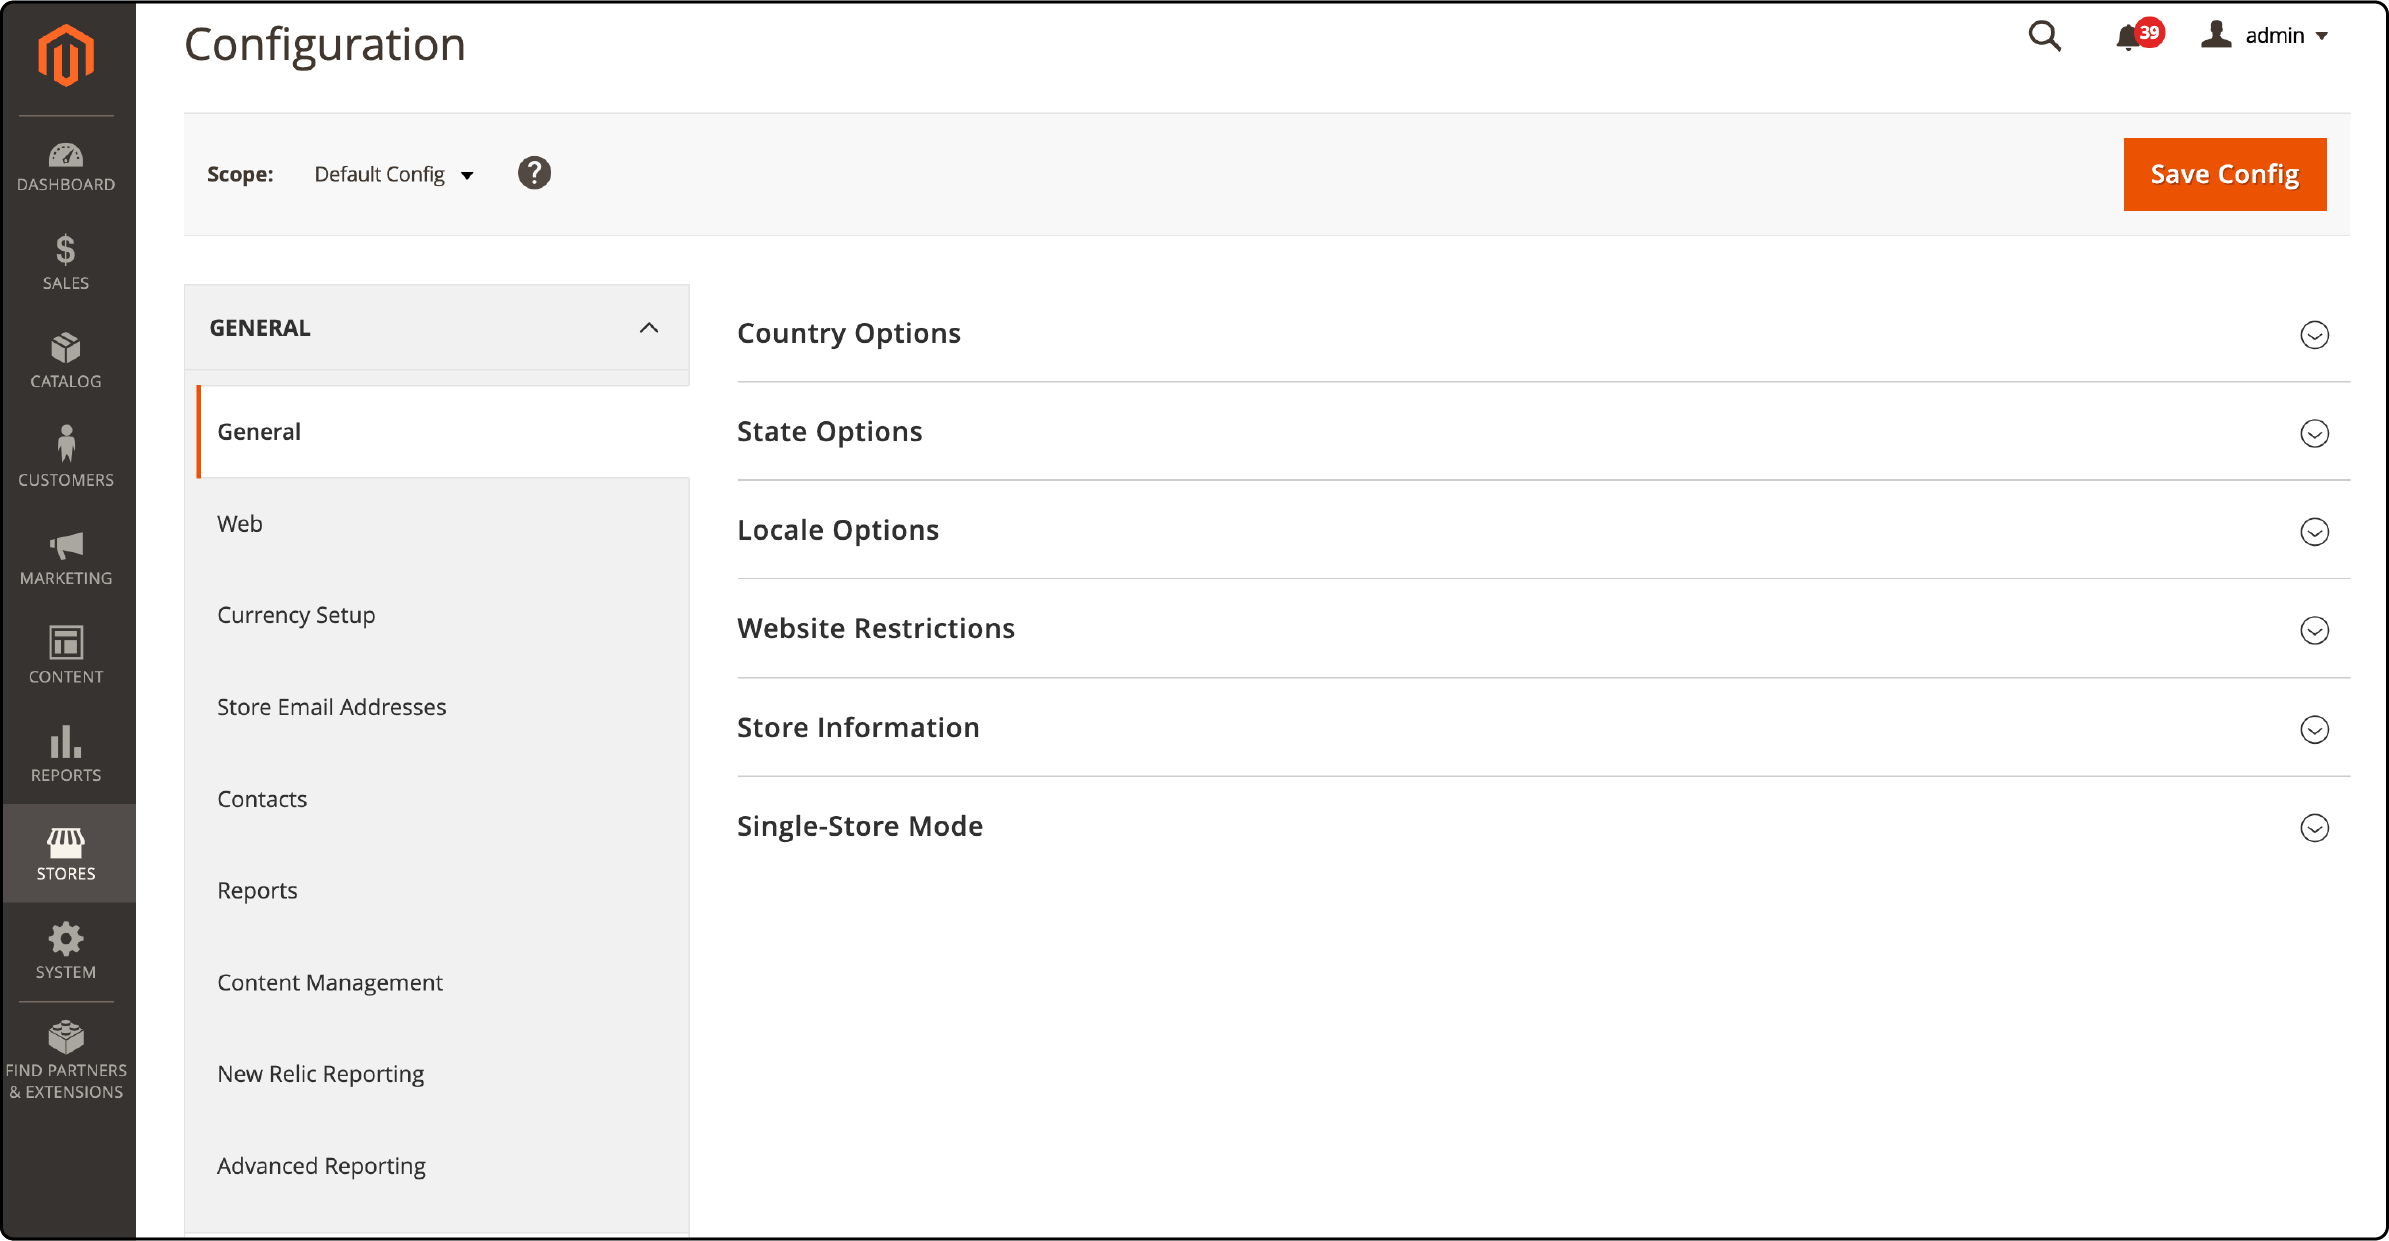Viewport: 2389px width, 1241px height.
Task: Open the Default Config scope dropdown
Action: point(392,174)
